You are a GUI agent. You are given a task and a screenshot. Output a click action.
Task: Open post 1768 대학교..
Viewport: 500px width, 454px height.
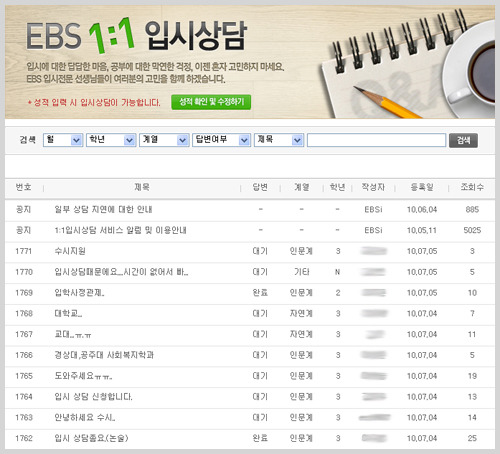click(x=68, y=313)
